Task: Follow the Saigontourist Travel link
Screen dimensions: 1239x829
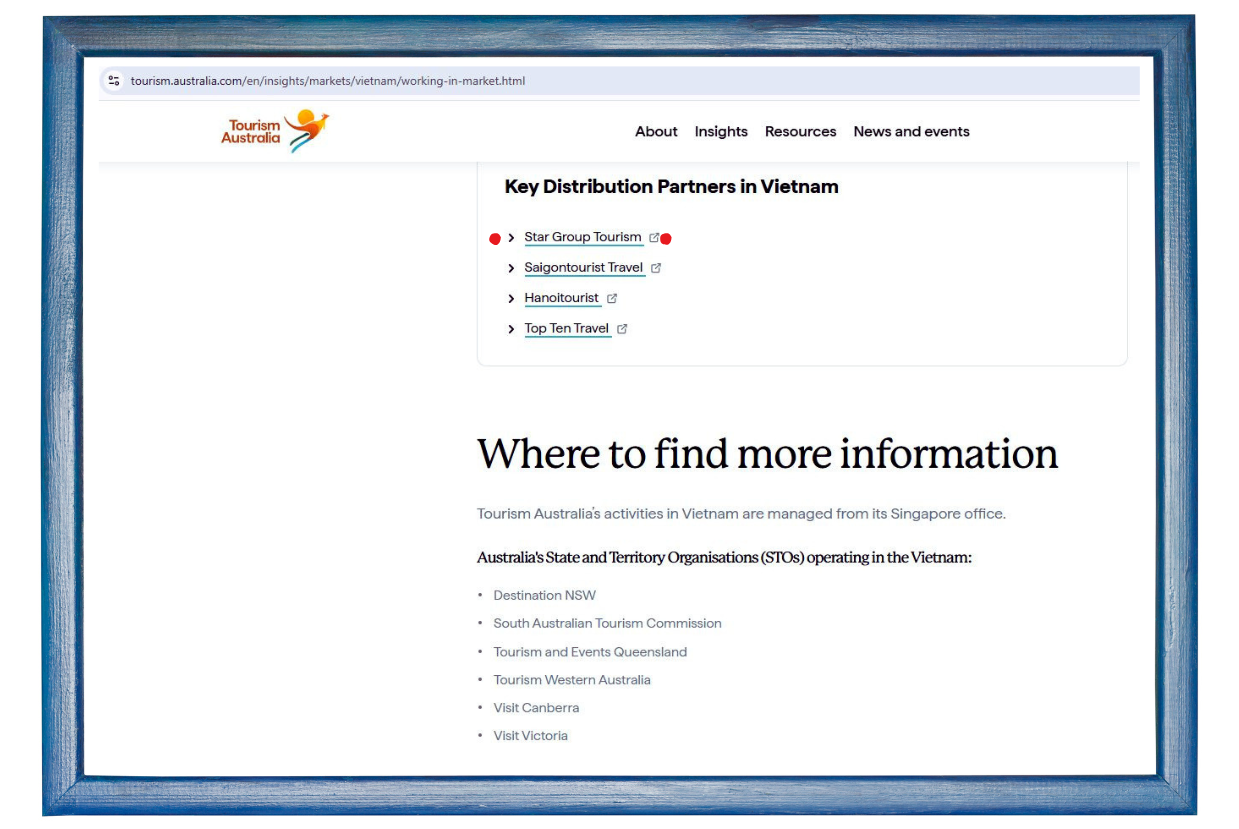Action: coord(584,267)
